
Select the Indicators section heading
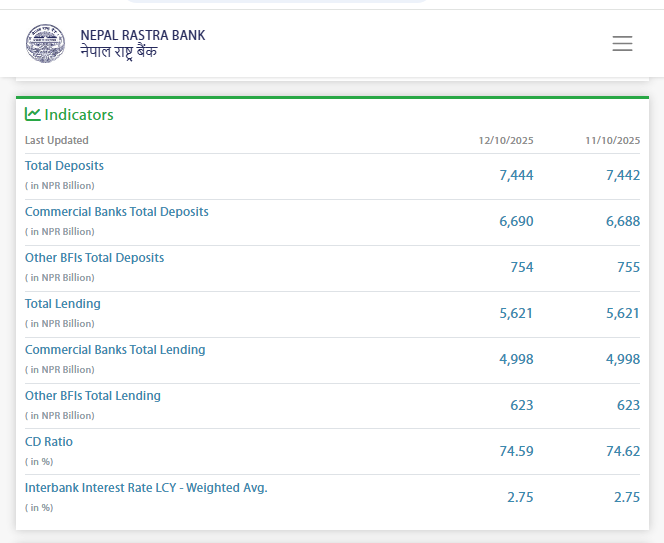(x=79, y=115)
